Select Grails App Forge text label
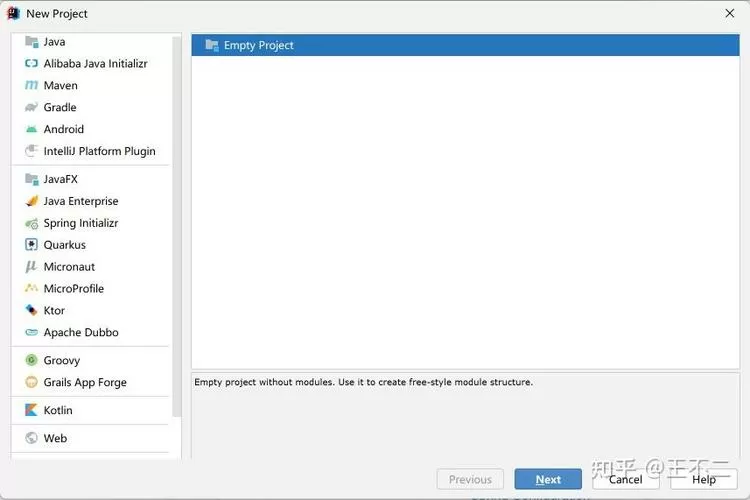The width and height of the screenshot is (750, 500). [85, 382]
